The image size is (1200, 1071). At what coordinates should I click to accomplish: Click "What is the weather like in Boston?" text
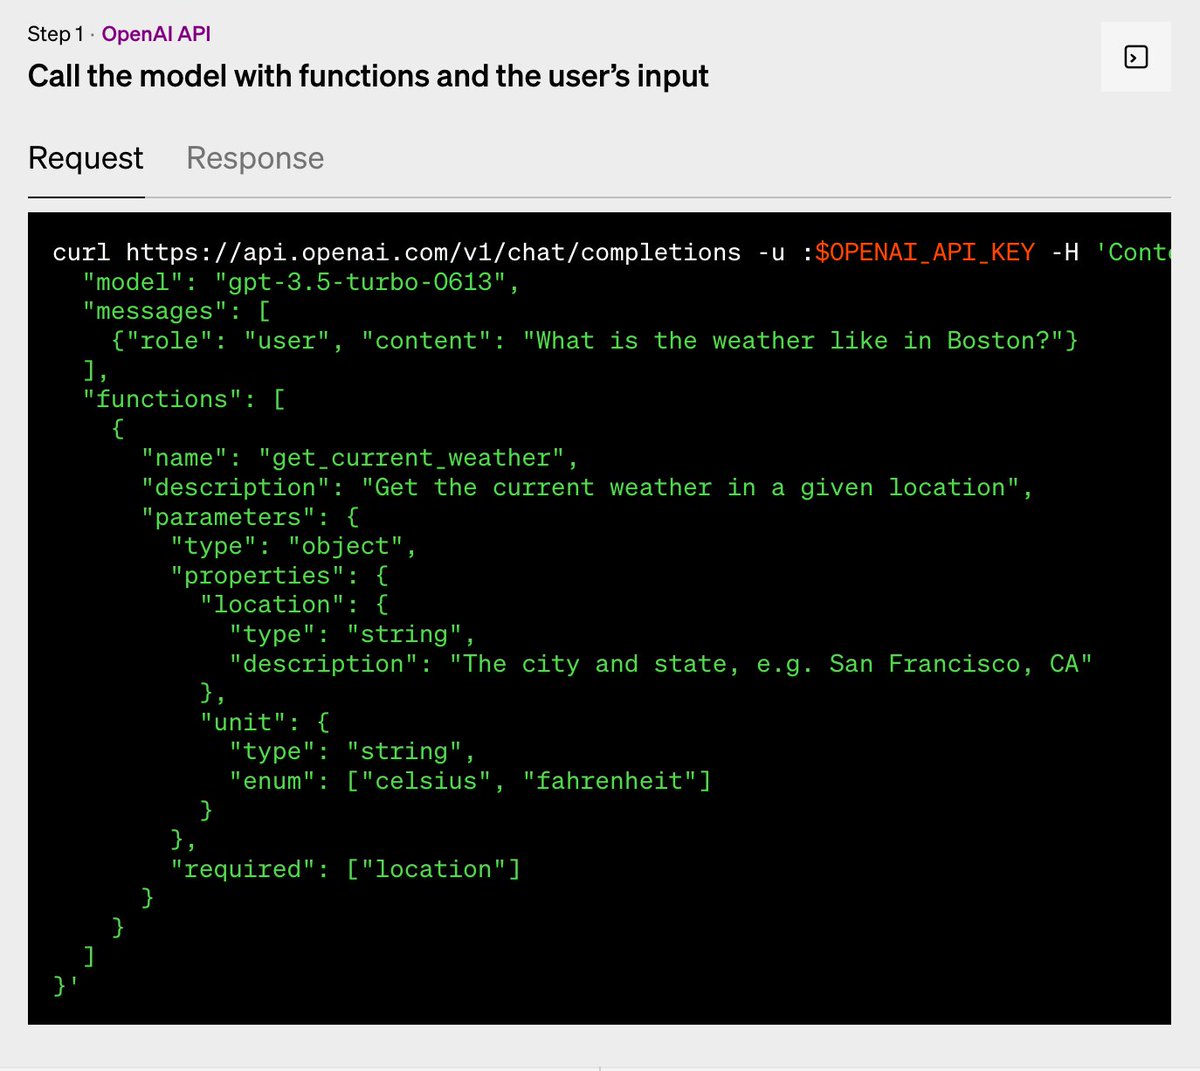click(792, 341)
